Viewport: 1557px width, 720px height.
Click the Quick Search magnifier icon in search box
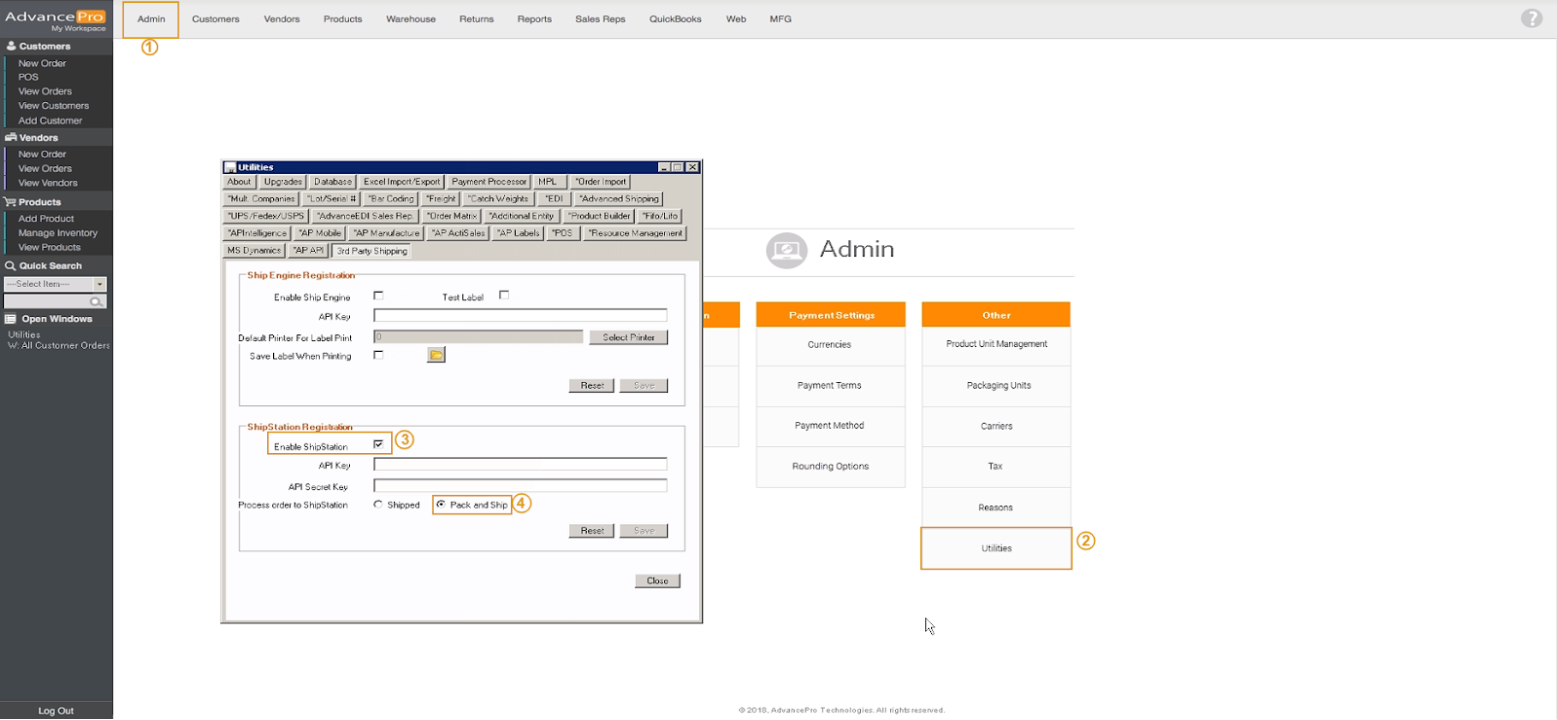pyautogui.click(x=97, y=301)
